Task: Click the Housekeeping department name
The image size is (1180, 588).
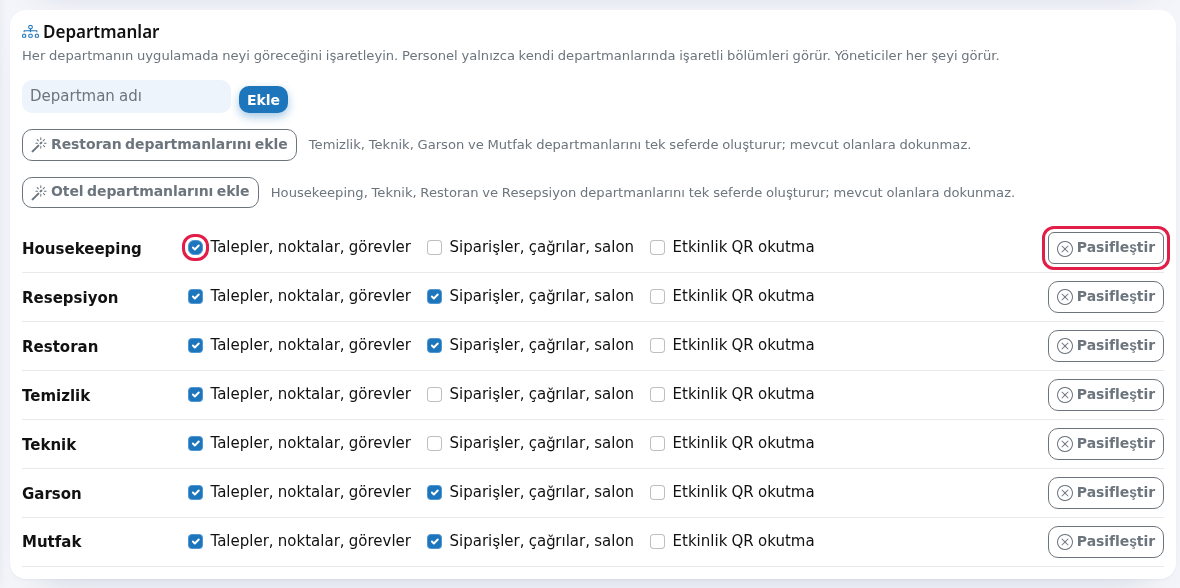Action: tap(82, 248)
